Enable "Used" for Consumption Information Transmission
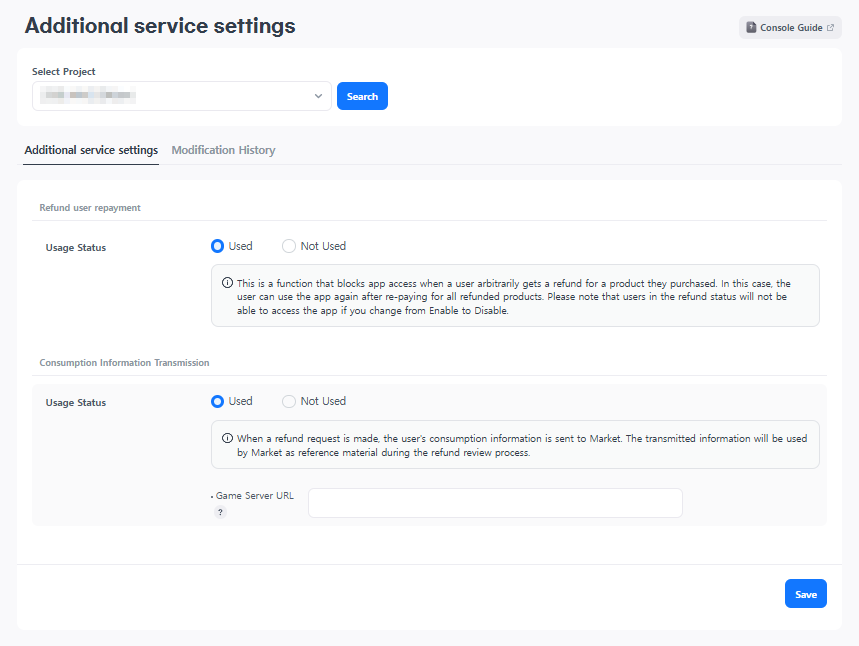This screenshot has height=646, width=859. 218,401
